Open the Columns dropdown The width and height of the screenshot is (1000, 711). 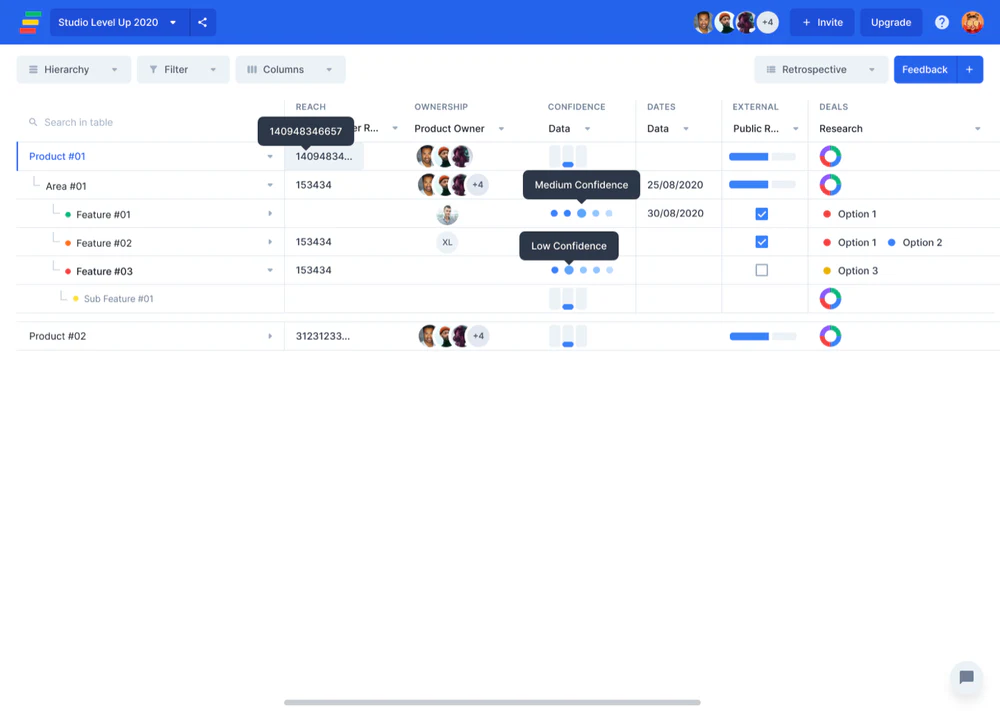290,70
